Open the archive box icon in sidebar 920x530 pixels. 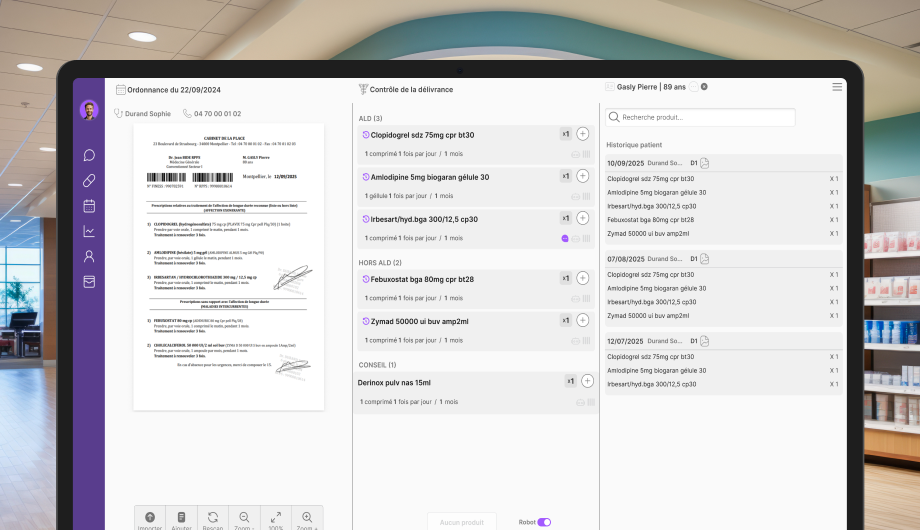(89, 282)
